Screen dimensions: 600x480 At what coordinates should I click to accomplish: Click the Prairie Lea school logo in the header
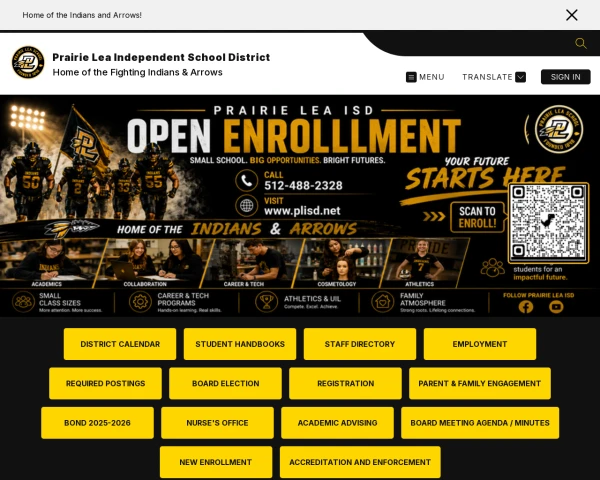(x=28, y=62)
